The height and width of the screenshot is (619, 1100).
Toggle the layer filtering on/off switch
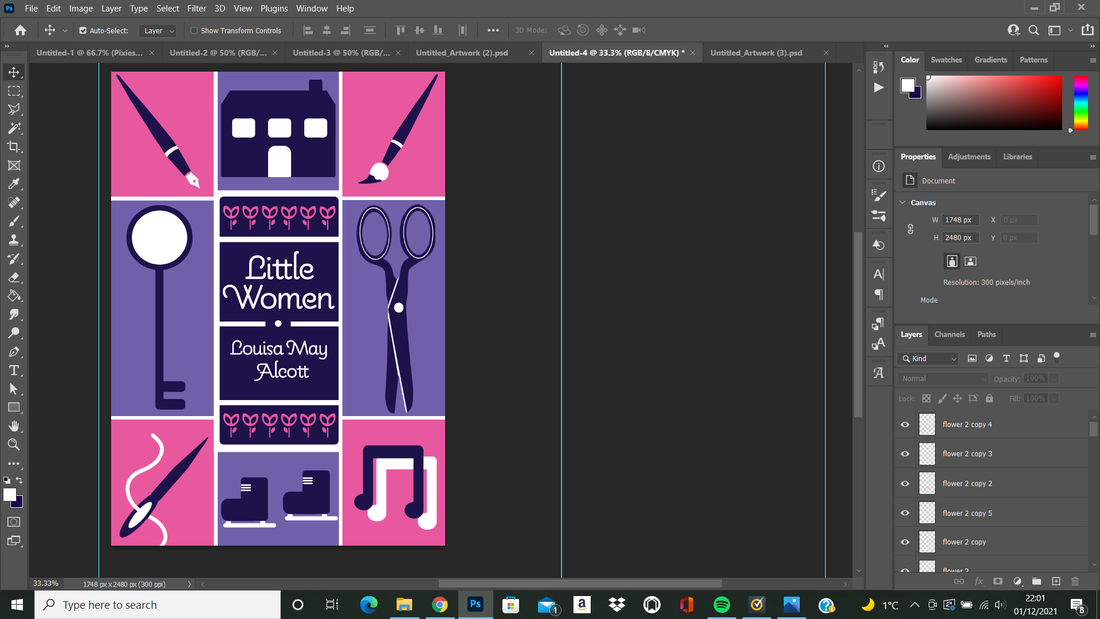pyautogui.click(x=1057, y=357)
